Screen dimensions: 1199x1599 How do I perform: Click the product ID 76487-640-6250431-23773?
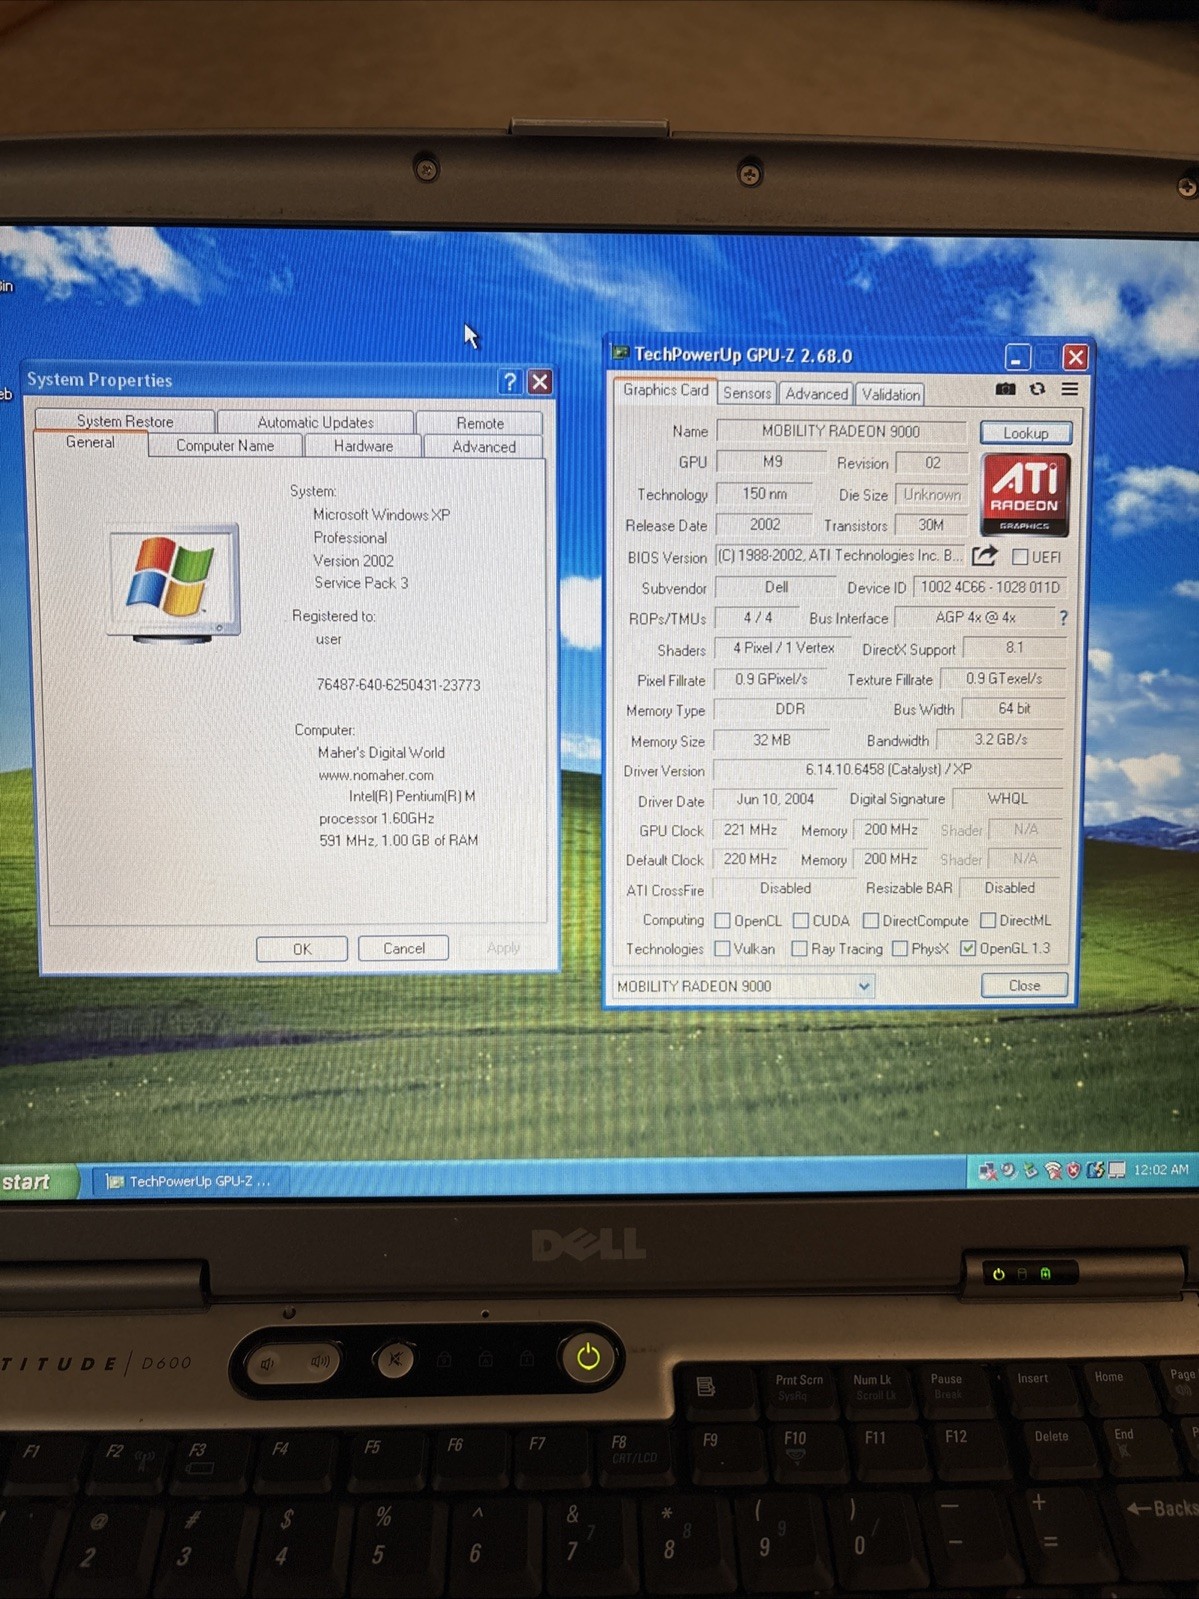coord(398,685)
